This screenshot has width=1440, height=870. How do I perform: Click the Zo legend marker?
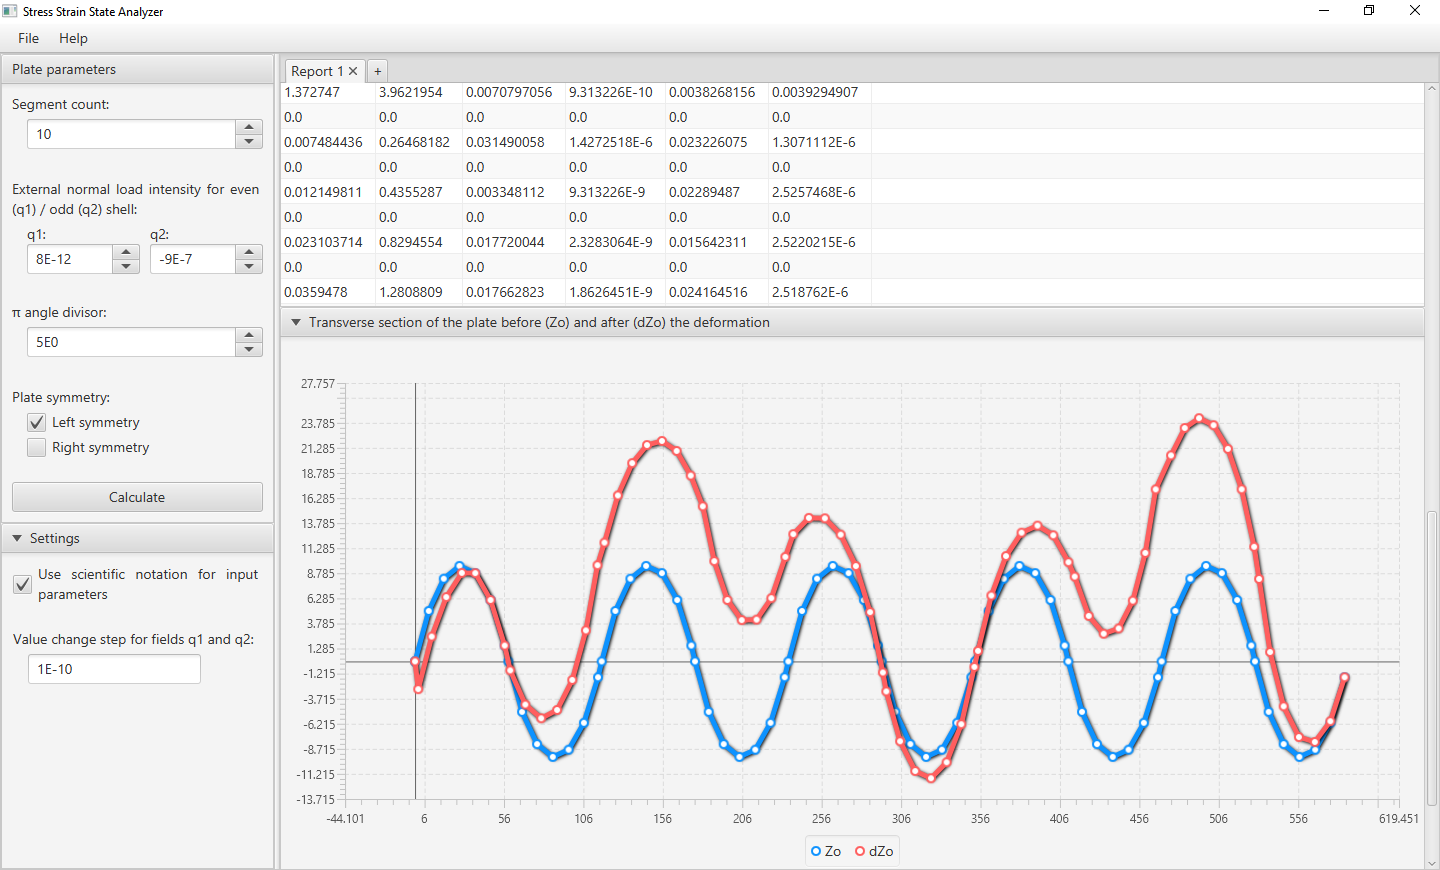(816, 851)
